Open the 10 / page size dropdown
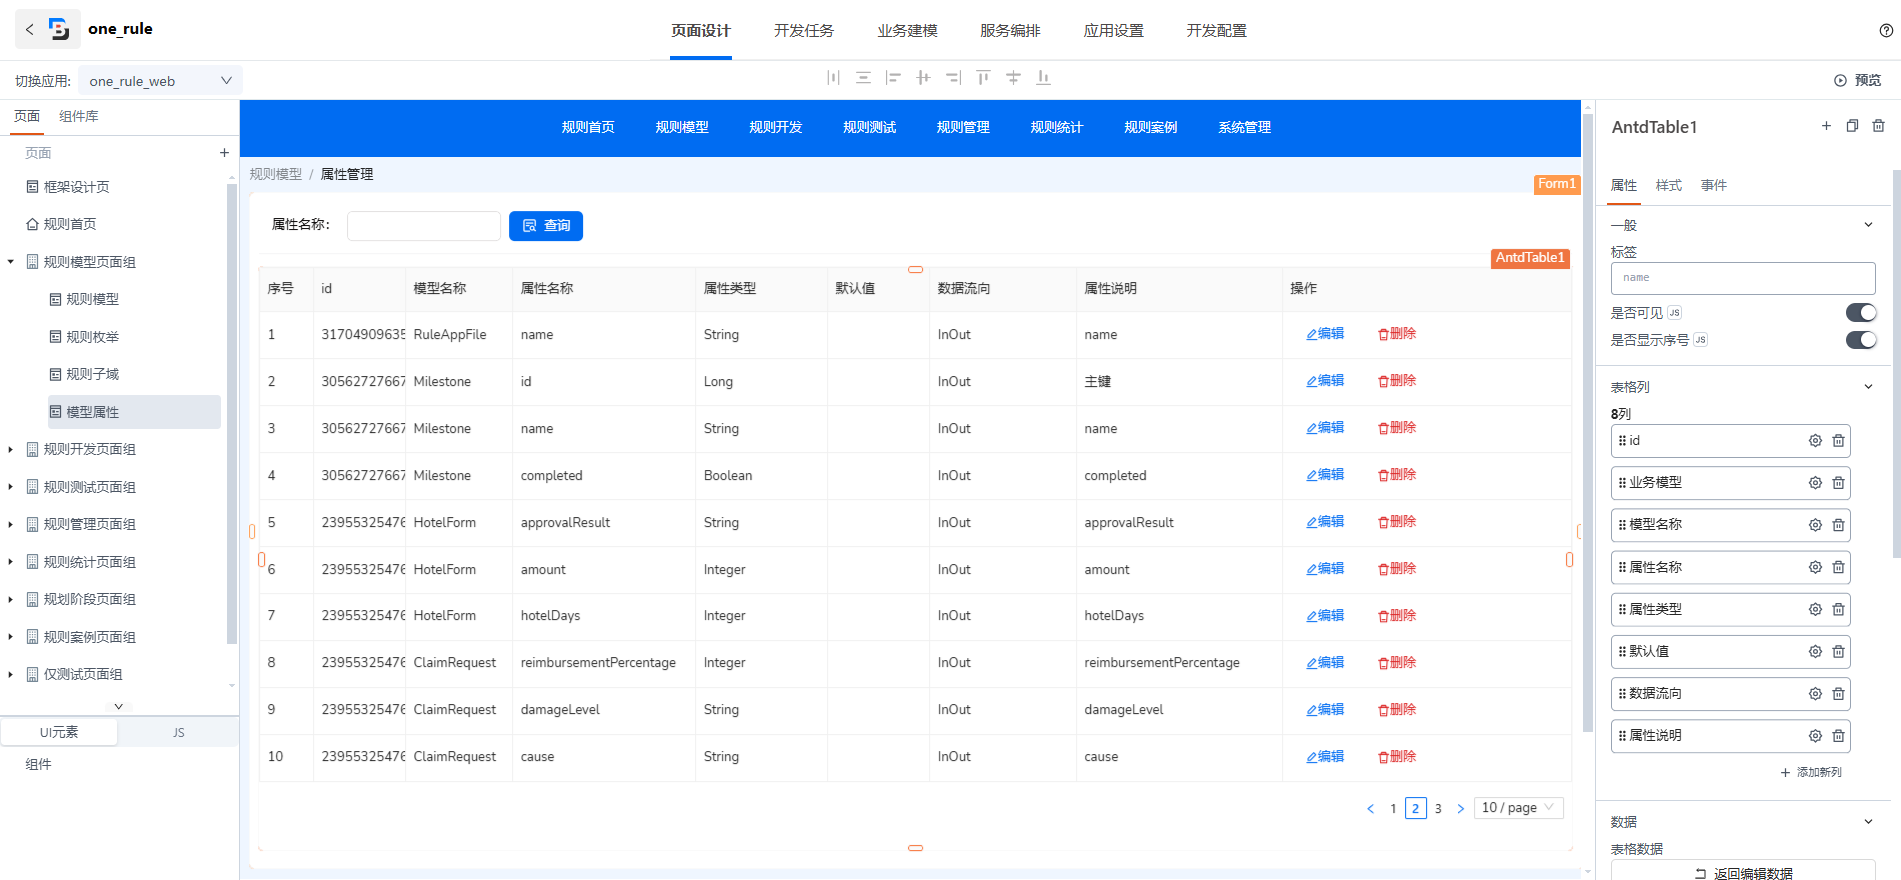Image resolution: width=1901 pixels, height=880 pixels. click(1519, 808)
